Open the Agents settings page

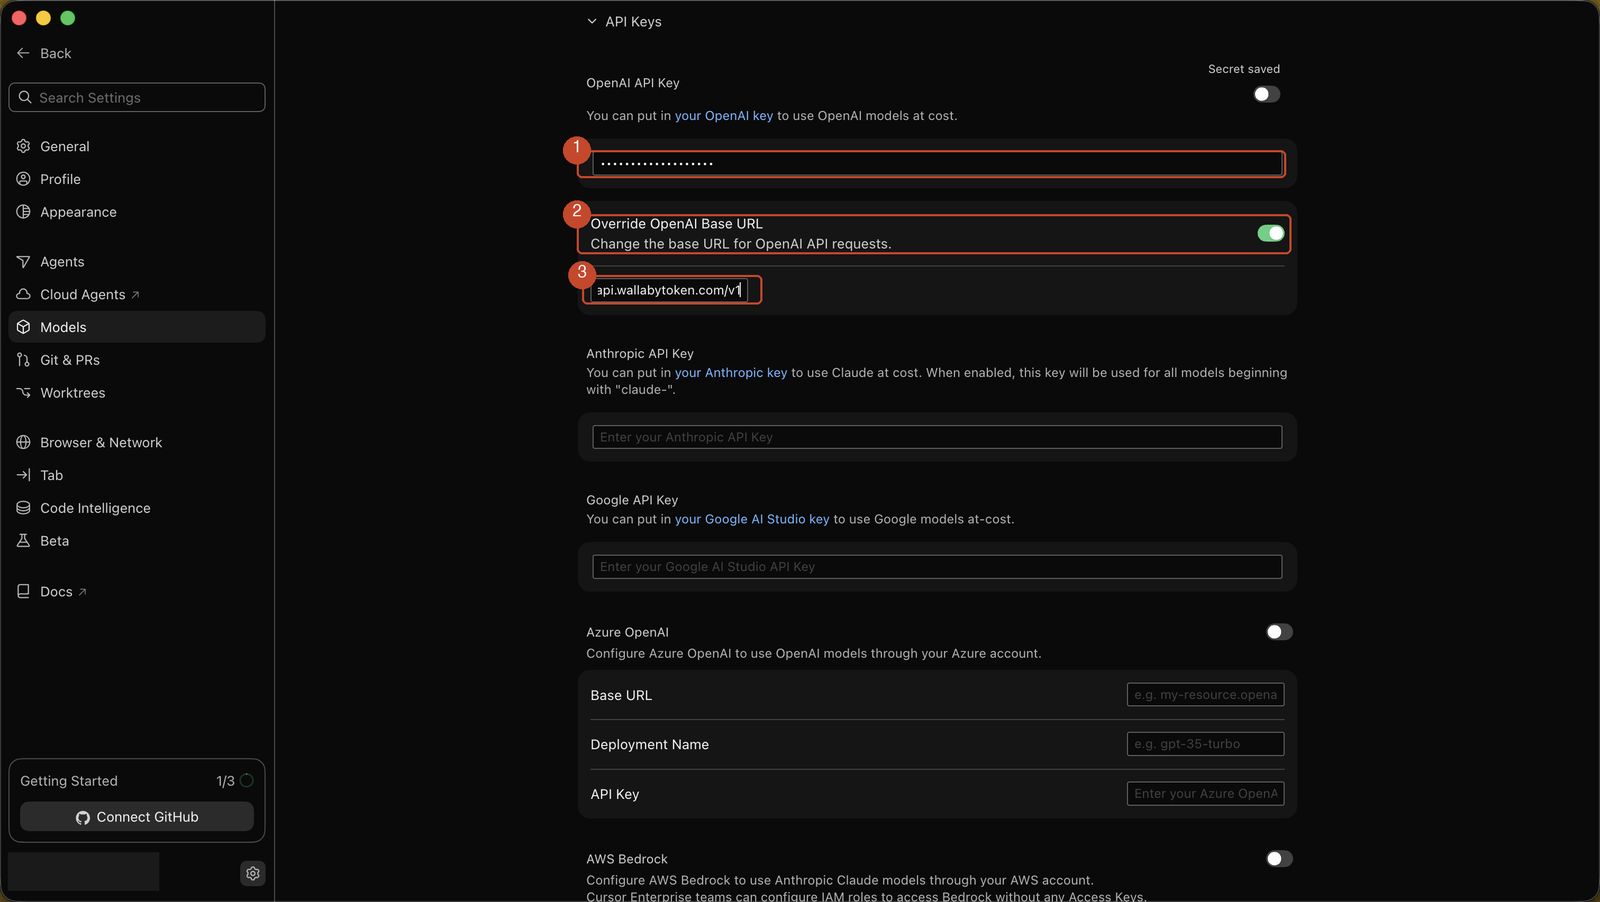(x=137, y=262)
